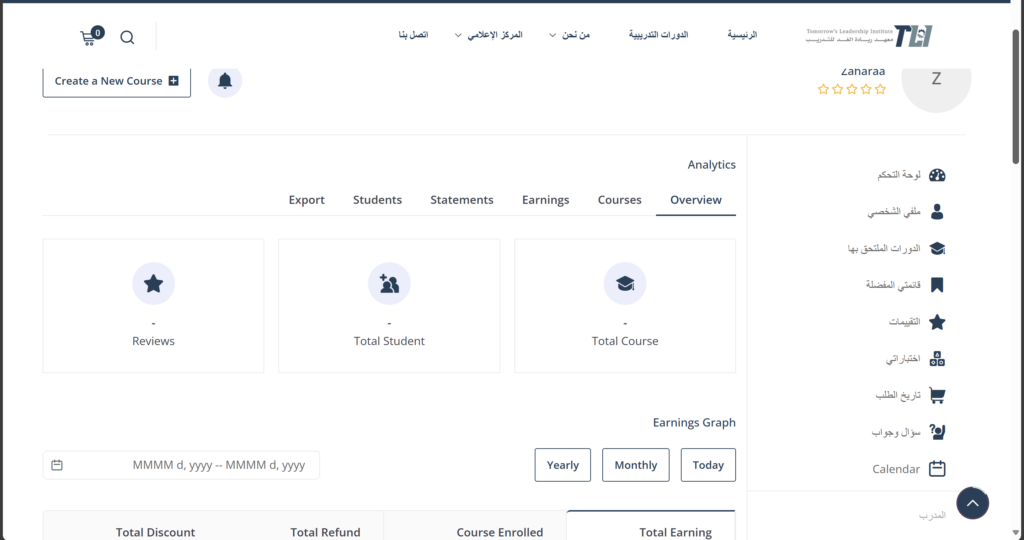Click the graduation cap Total Course icon
1024x540 pixels.
(625, 284)
